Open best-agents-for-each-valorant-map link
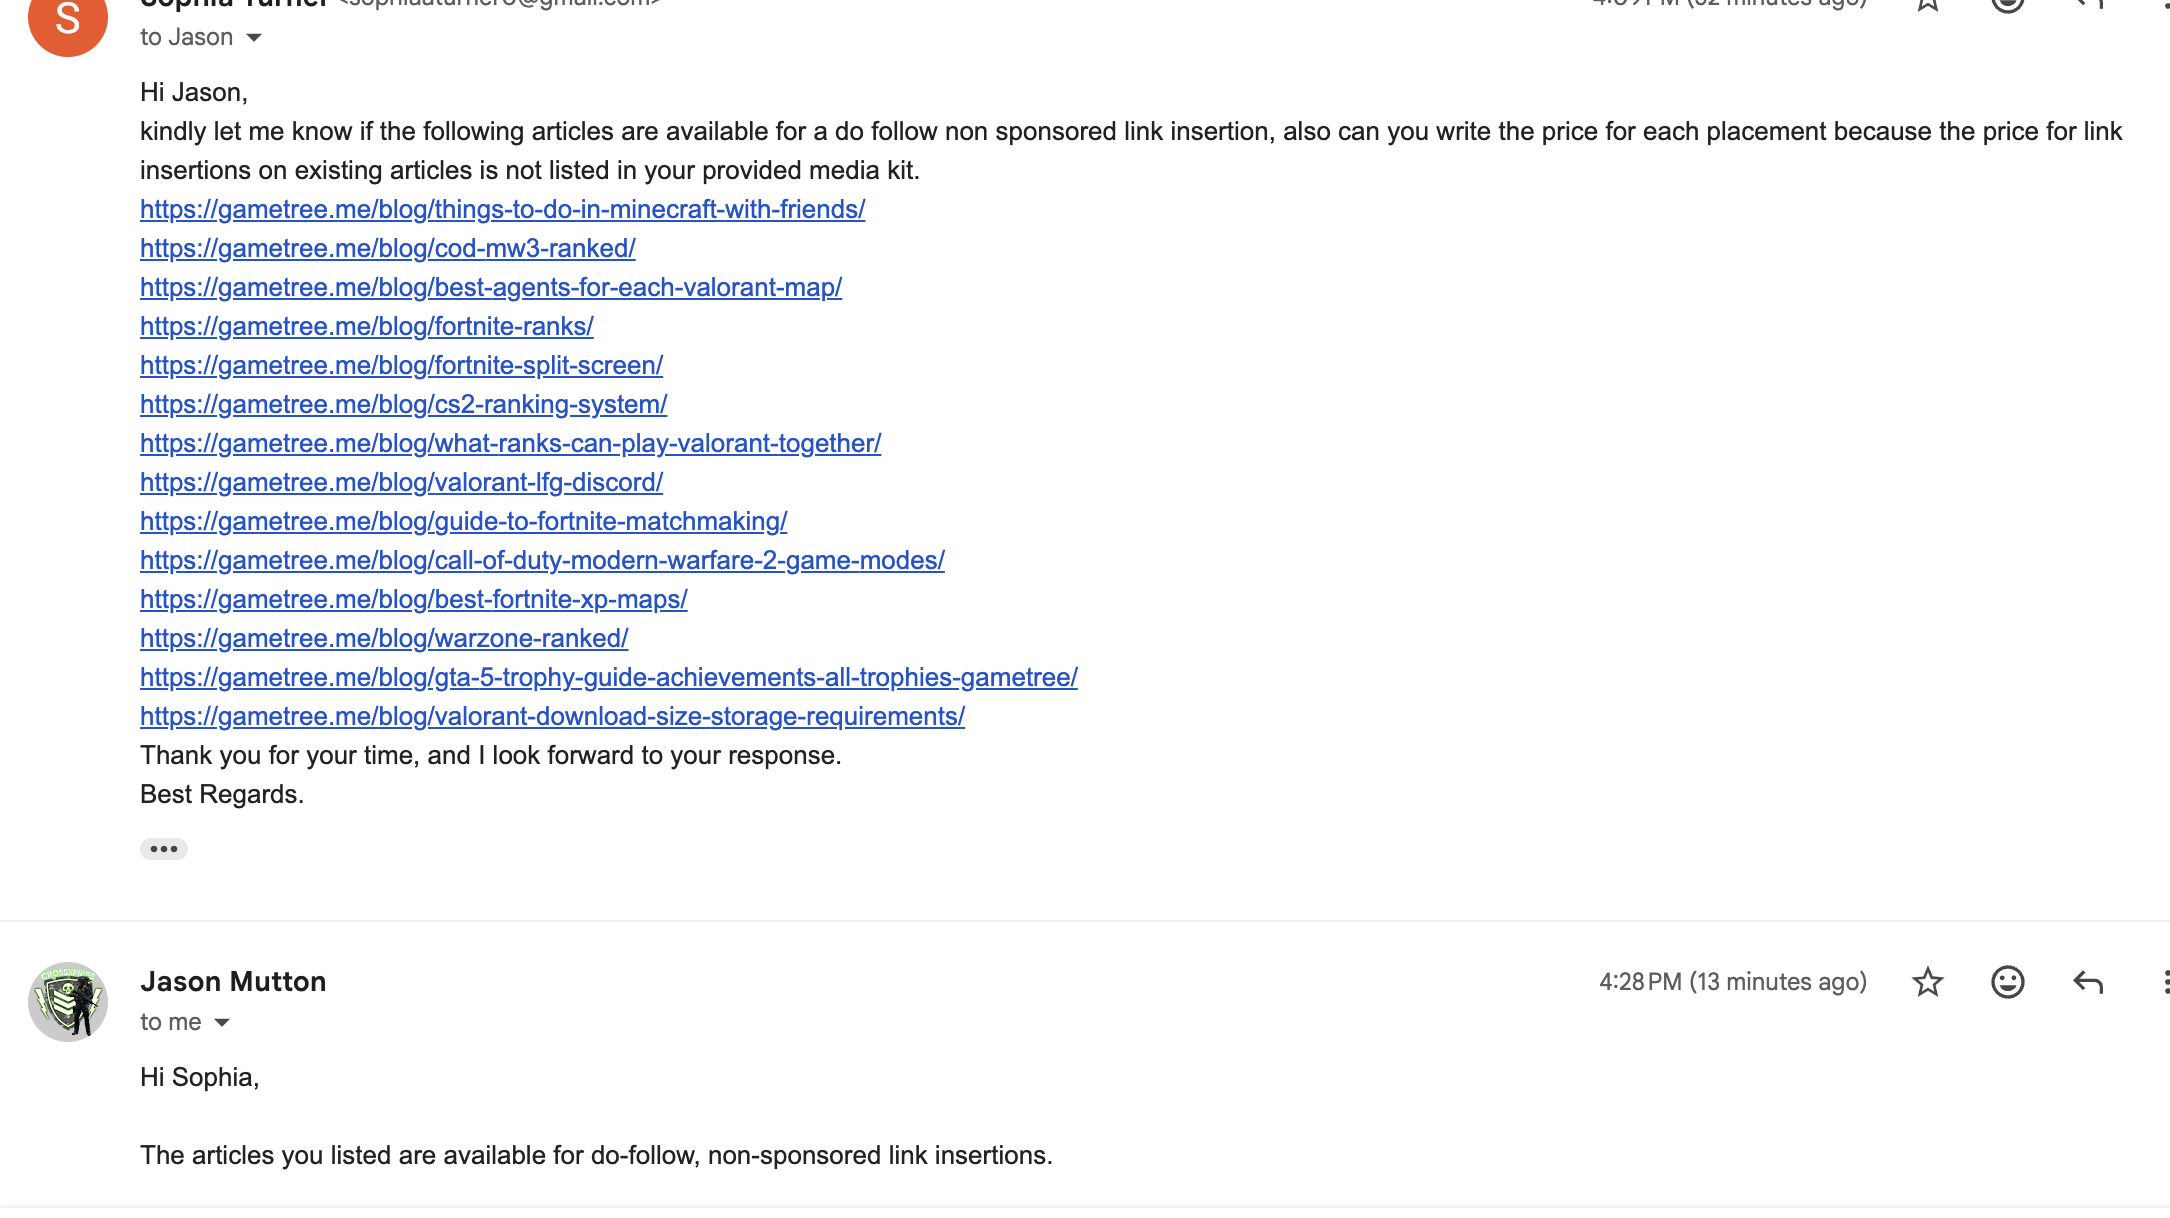Image resolution: width=2170 pixels, height=1218 pixels. 491,287
